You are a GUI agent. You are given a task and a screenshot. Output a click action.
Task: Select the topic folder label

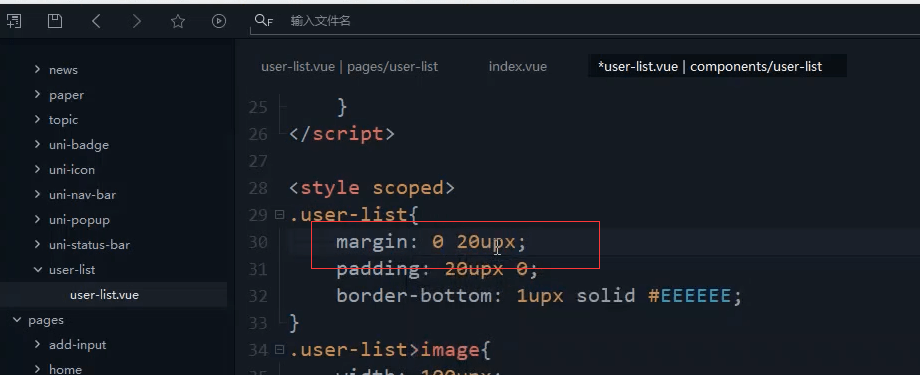point(63,120)
